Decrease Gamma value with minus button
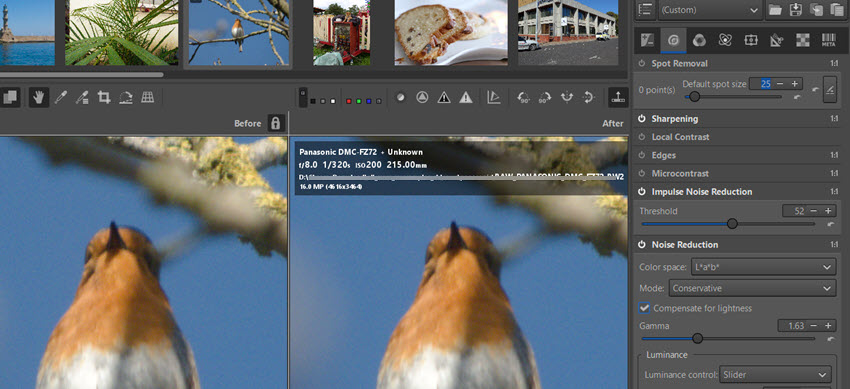 (x=814, y=326)
